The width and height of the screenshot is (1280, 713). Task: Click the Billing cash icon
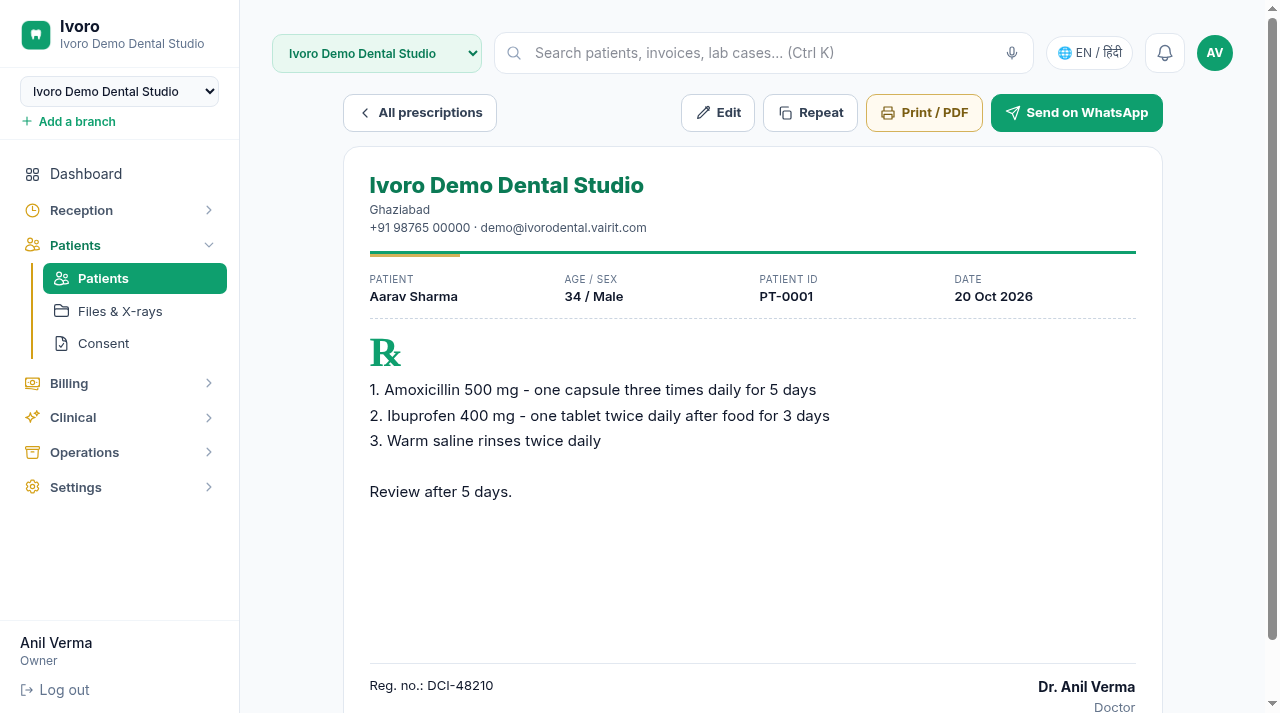[x=32, y=383]
